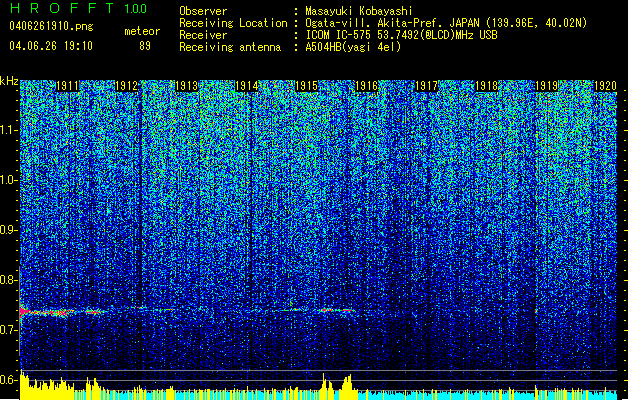This screenshot has width=629, height=400.
Task: Select the file name 0406261910.png
Action: [x=51, y=26]
